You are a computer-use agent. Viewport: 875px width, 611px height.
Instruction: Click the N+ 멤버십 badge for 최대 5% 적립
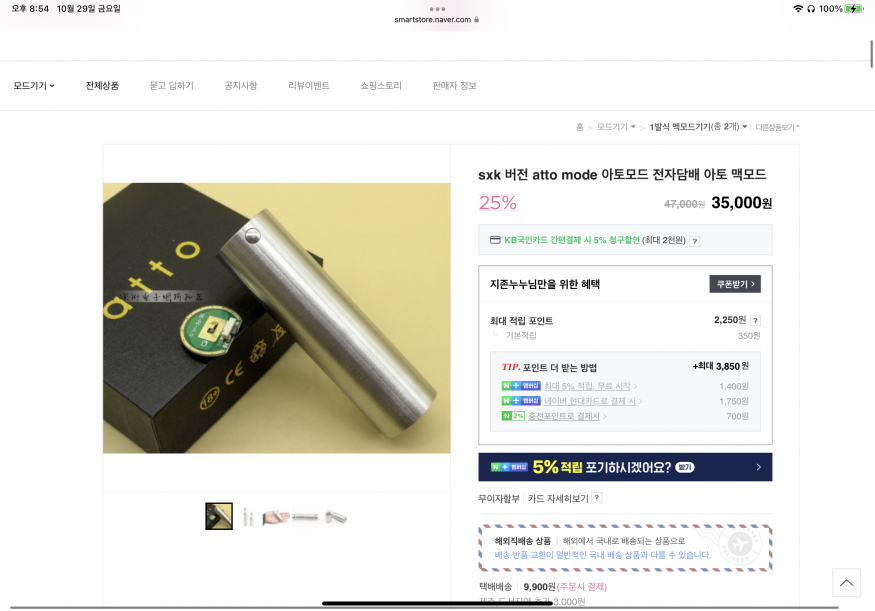point(521,386)
